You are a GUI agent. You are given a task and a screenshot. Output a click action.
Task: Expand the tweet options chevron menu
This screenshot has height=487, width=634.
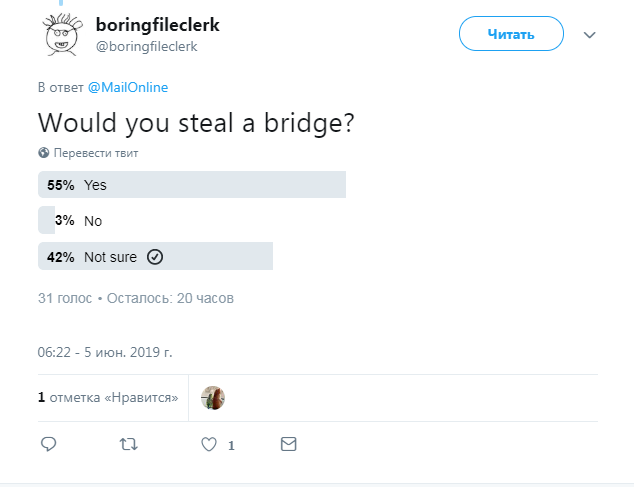pyautogui.click(x=590, y=35)
